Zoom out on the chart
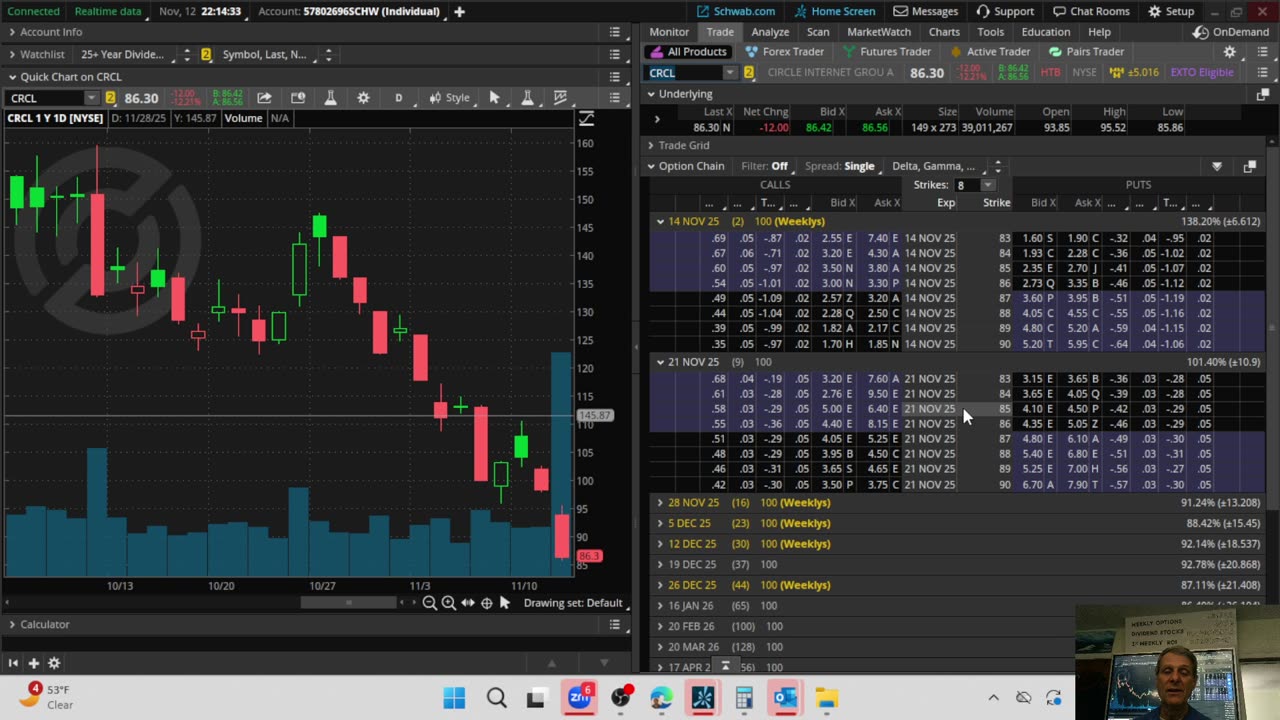 429,603
